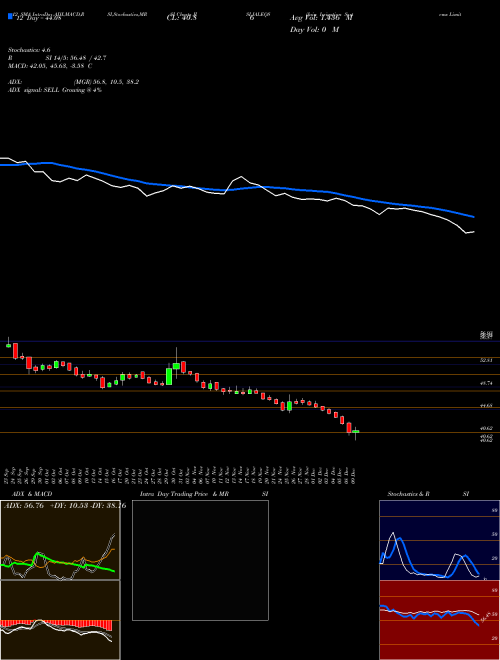
Task: Click the 48.74 price axis label
Action: click(487, 383)
